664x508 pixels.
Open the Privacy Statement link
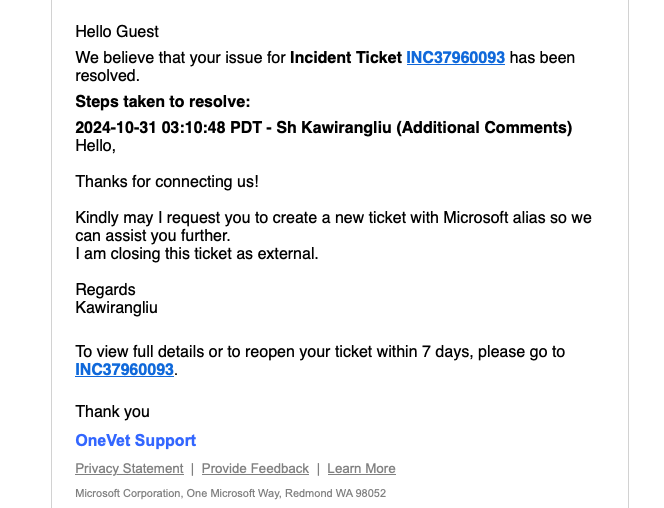129,469
